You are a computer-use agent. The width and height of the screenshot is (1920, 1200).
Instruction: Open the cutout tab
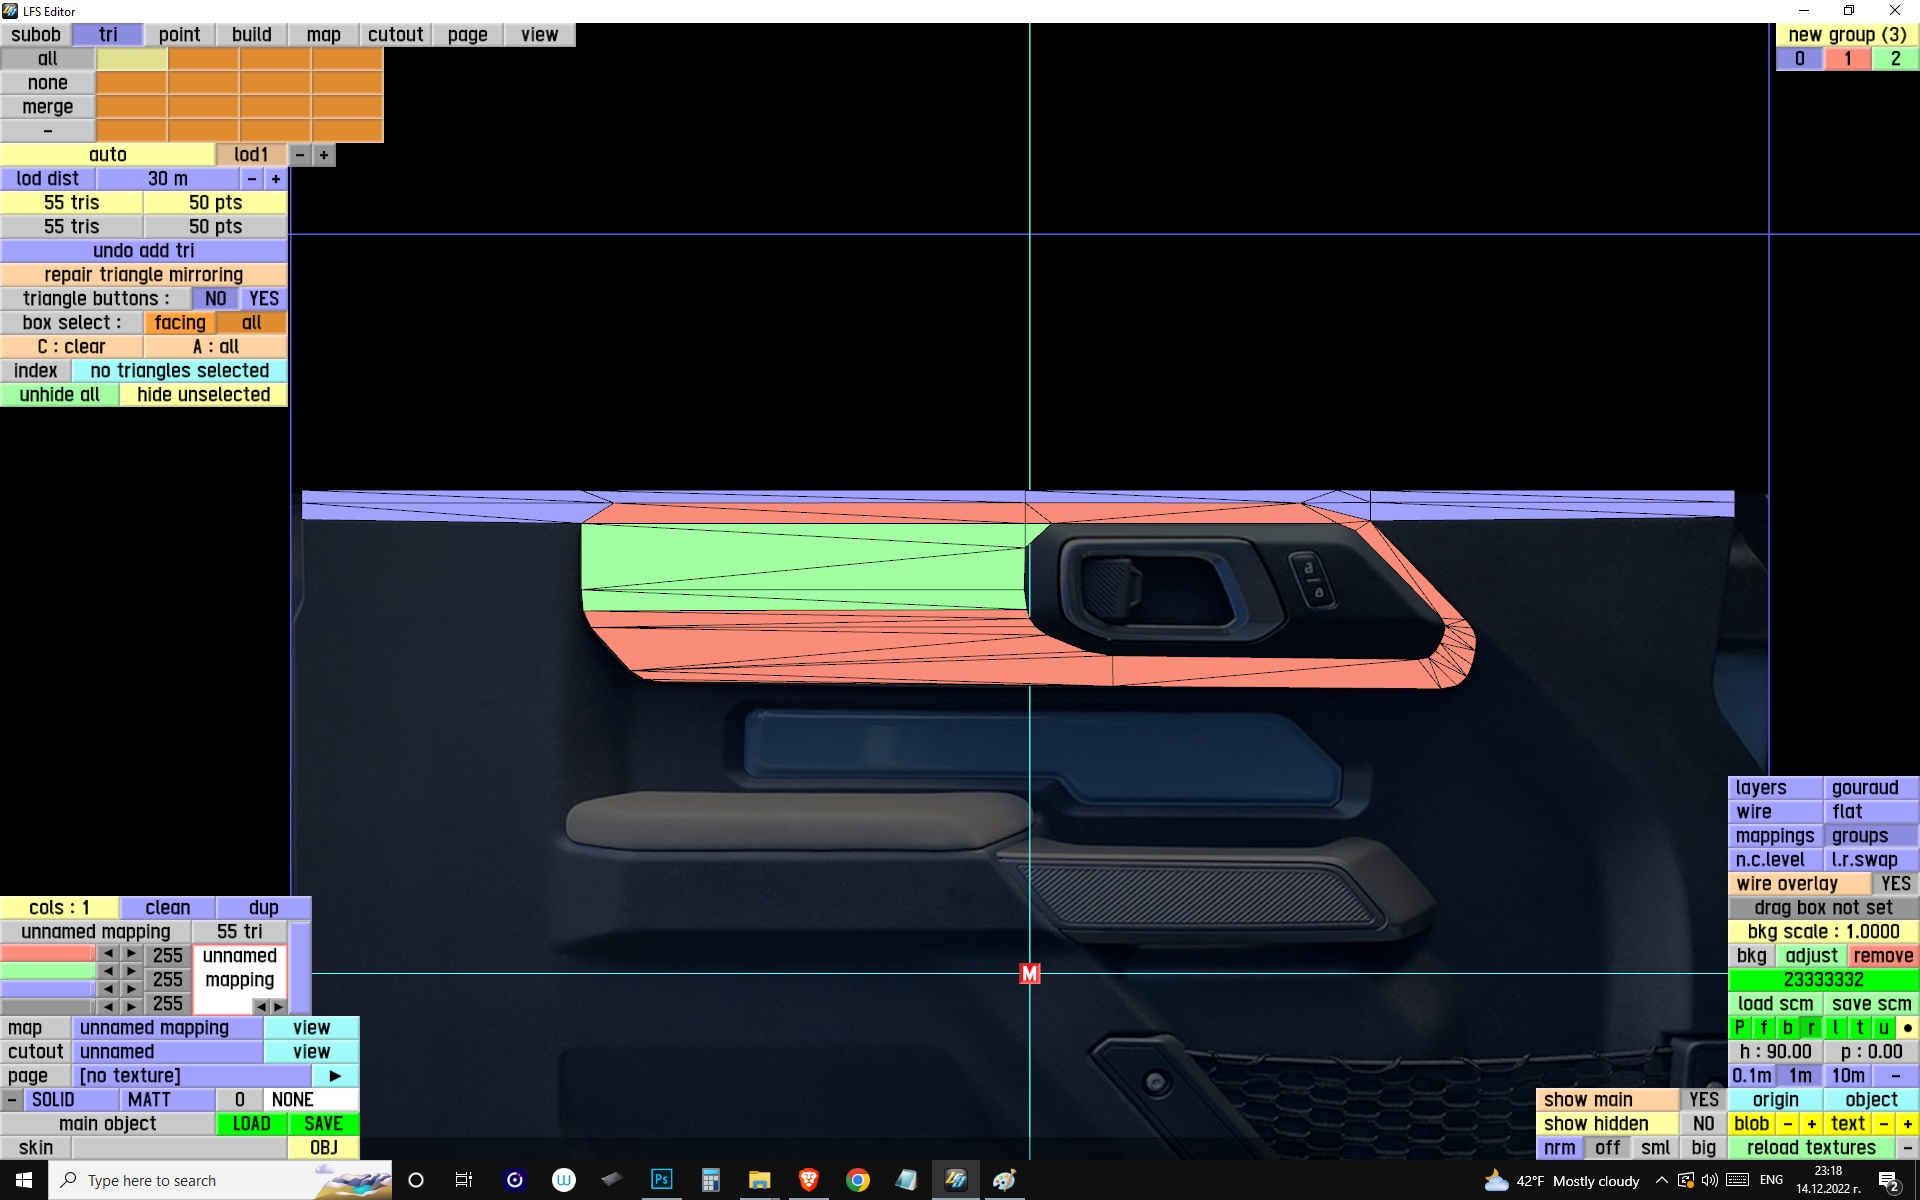395,35
